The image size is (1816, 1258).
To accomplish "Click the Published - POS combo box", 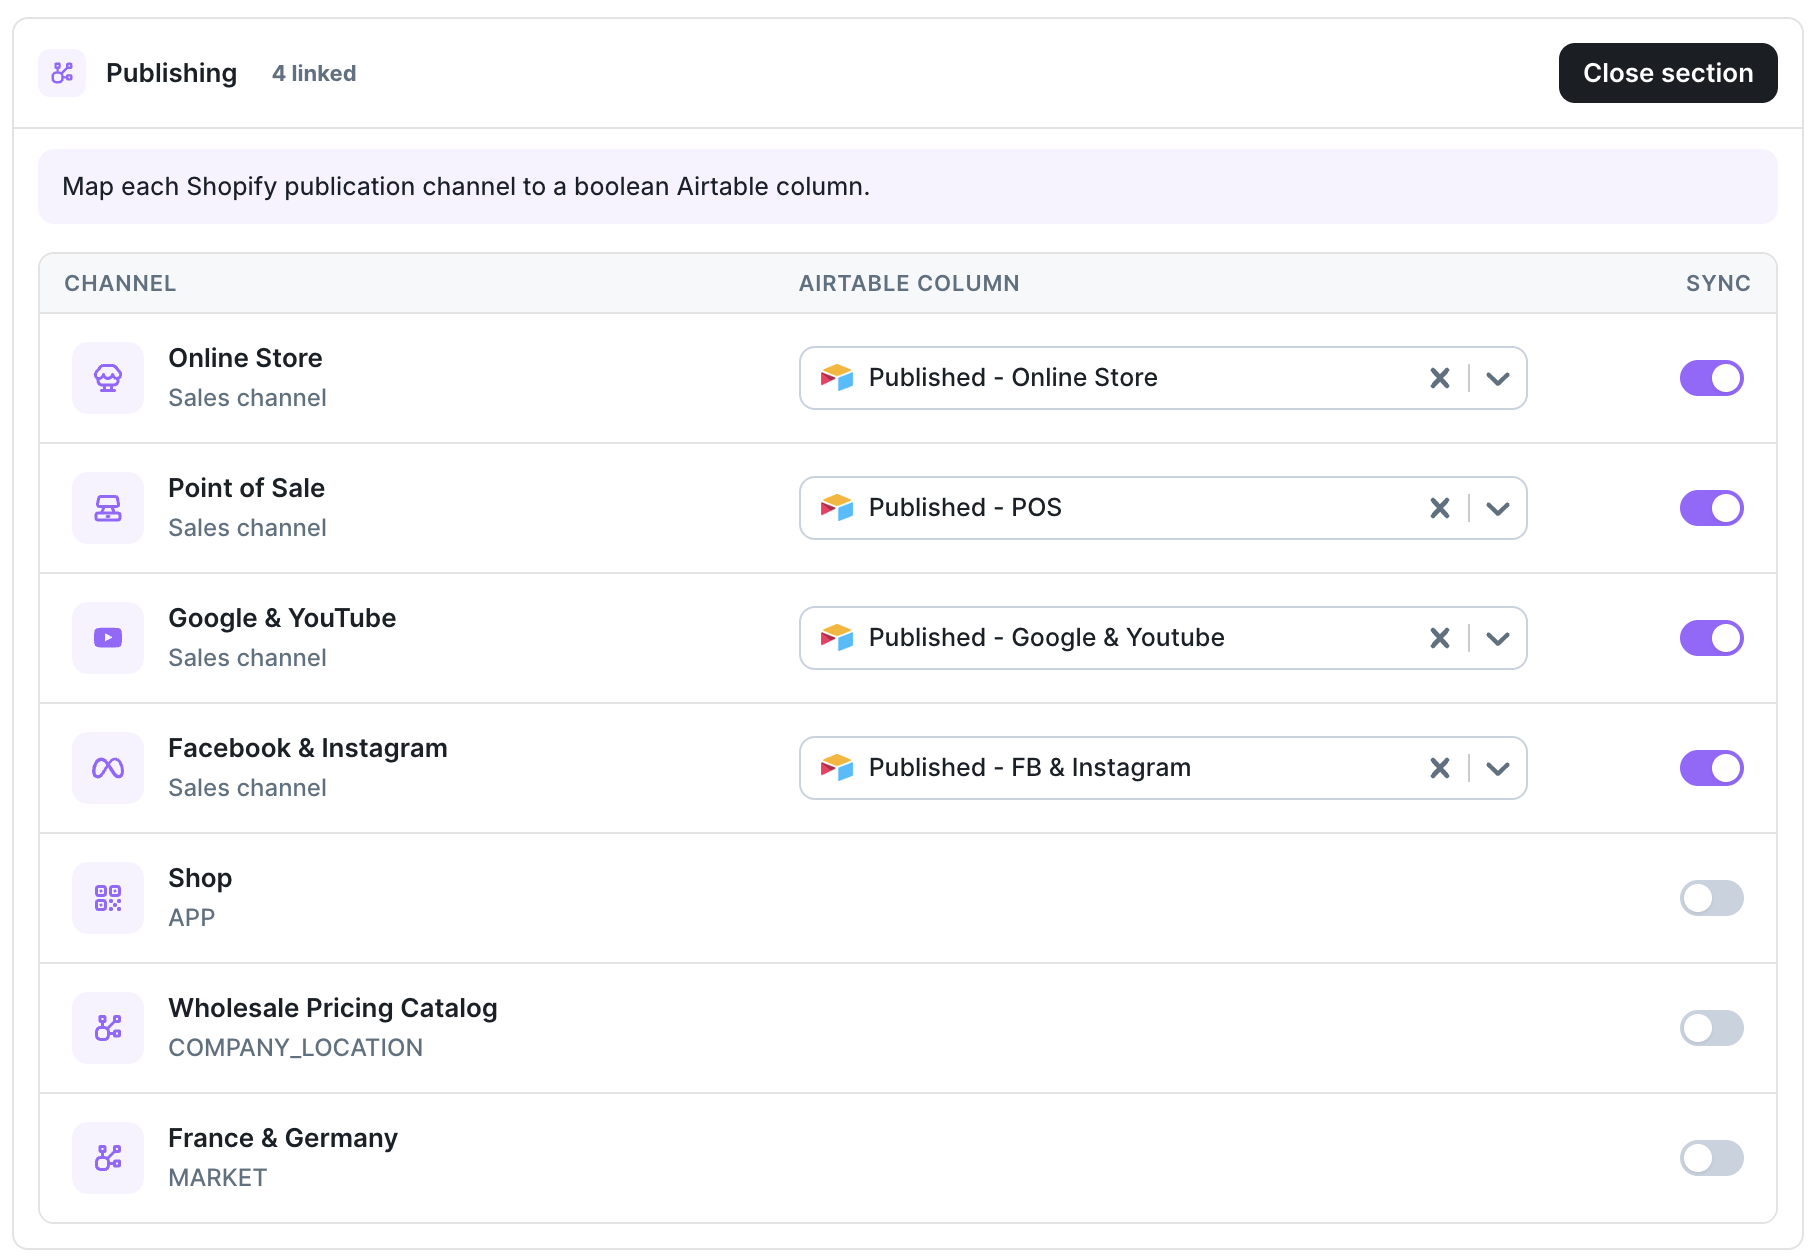I will (x=1163, y=508).
